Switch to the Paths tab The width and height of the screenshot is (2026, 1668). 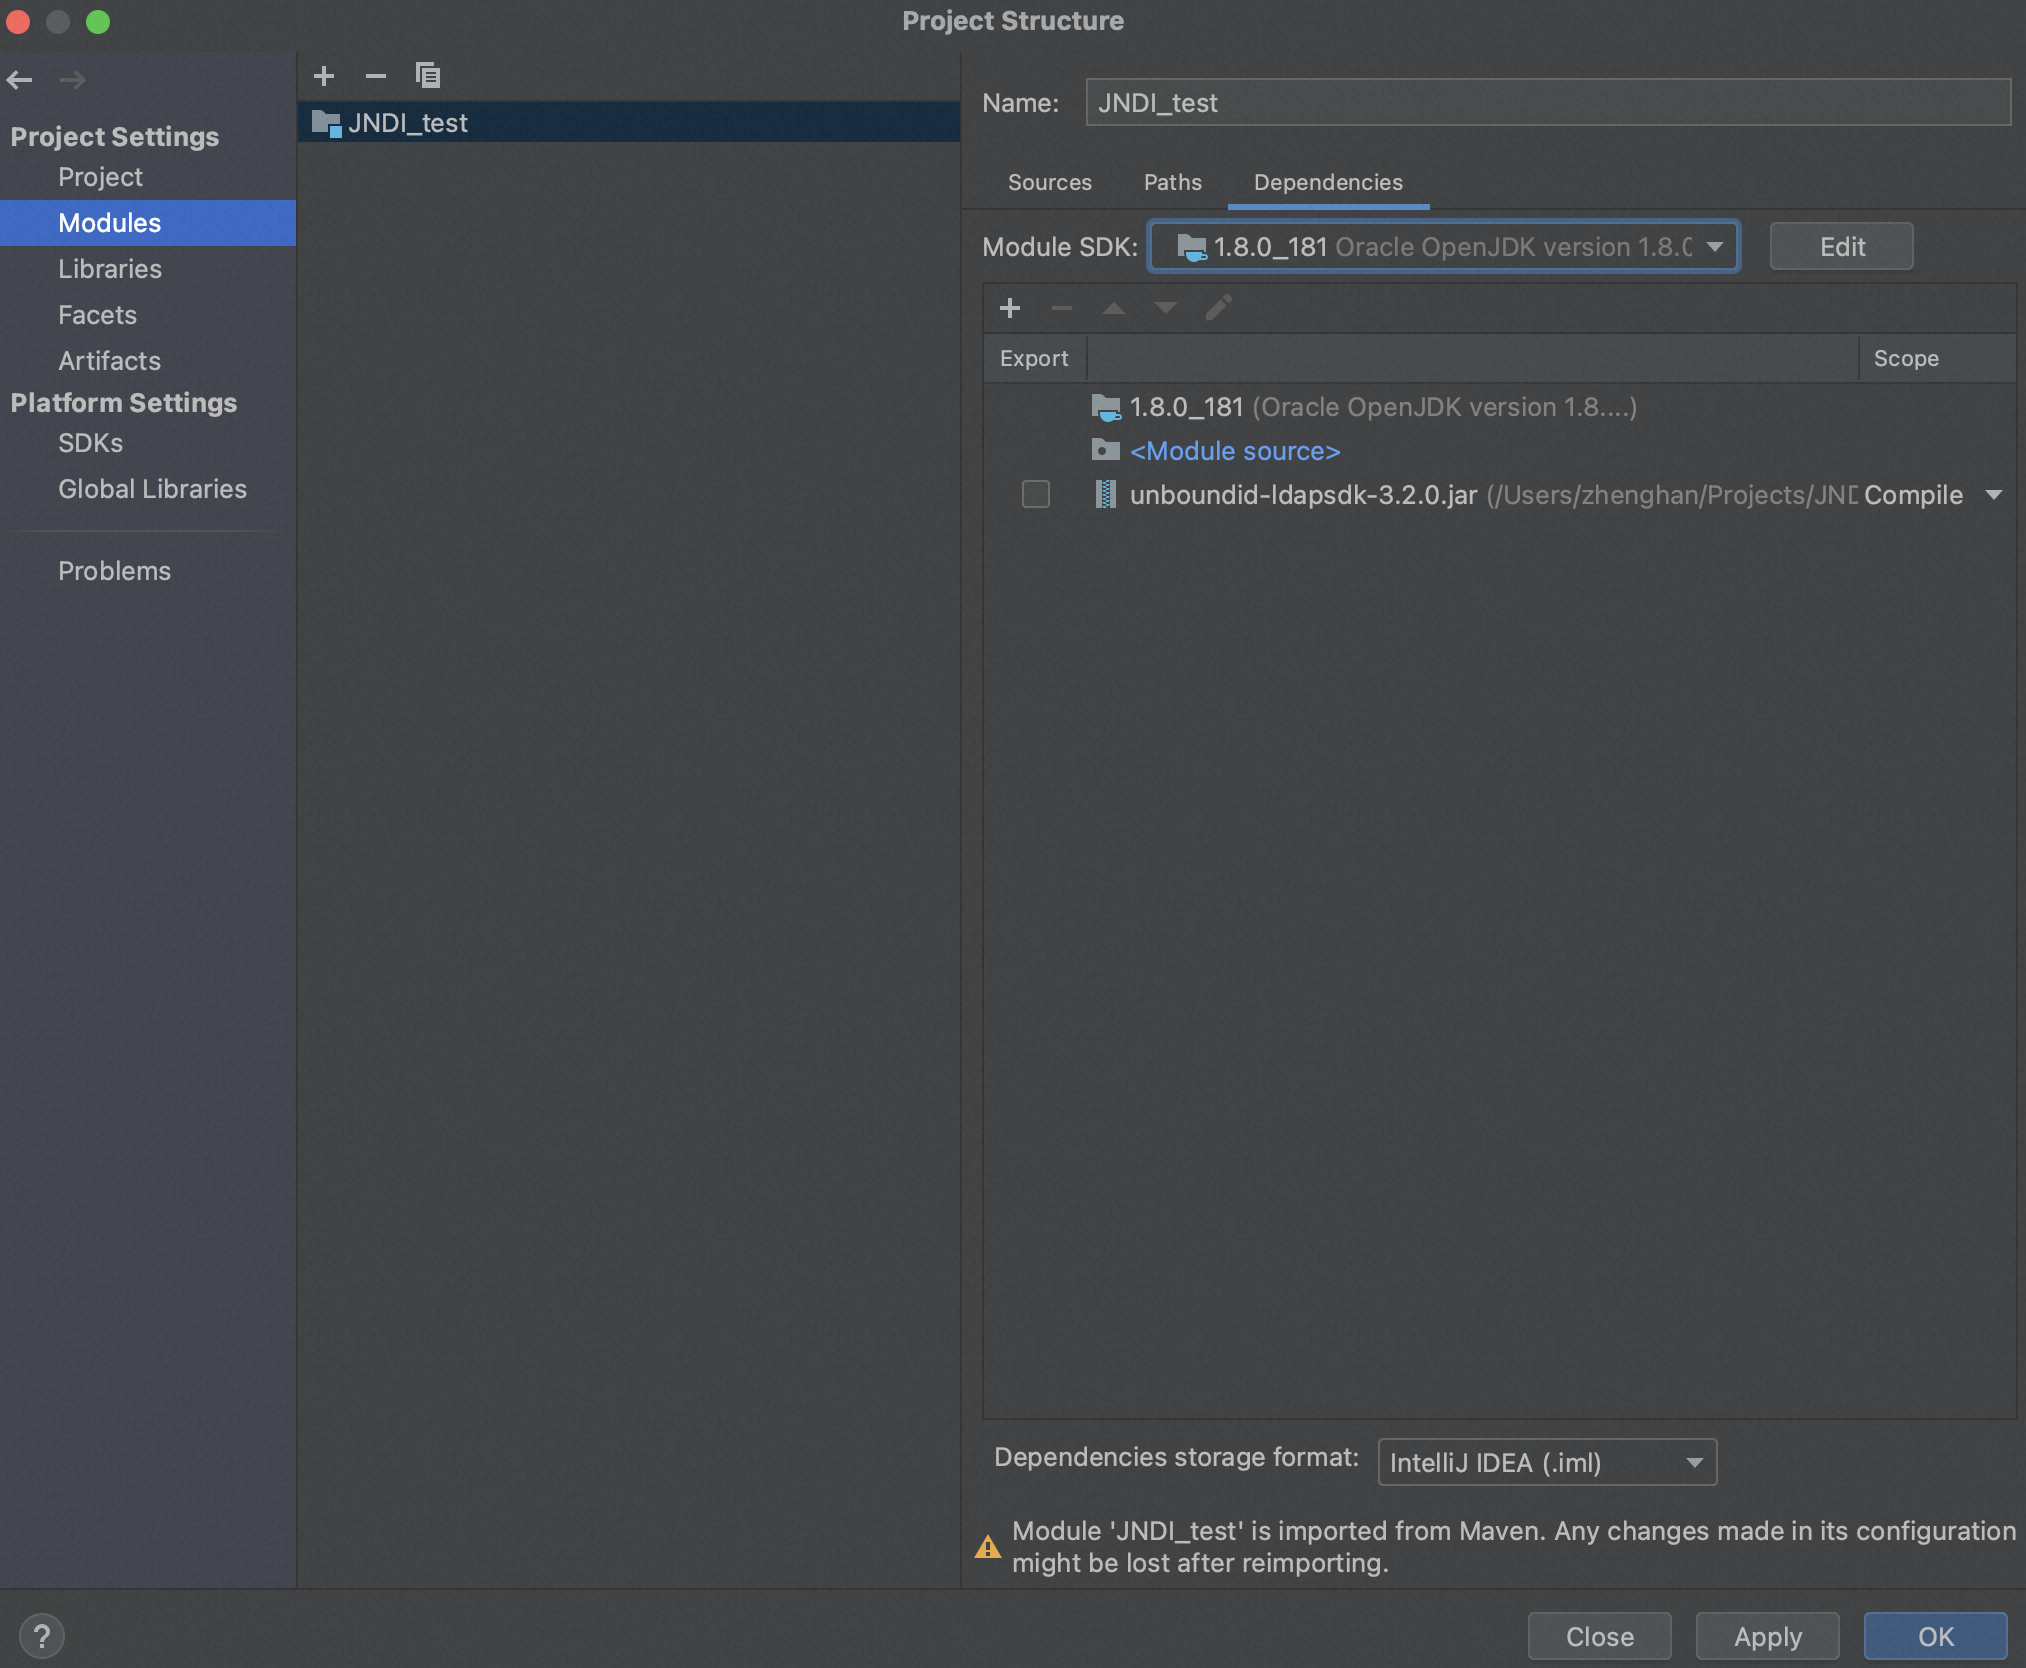tap(1173, 182)
